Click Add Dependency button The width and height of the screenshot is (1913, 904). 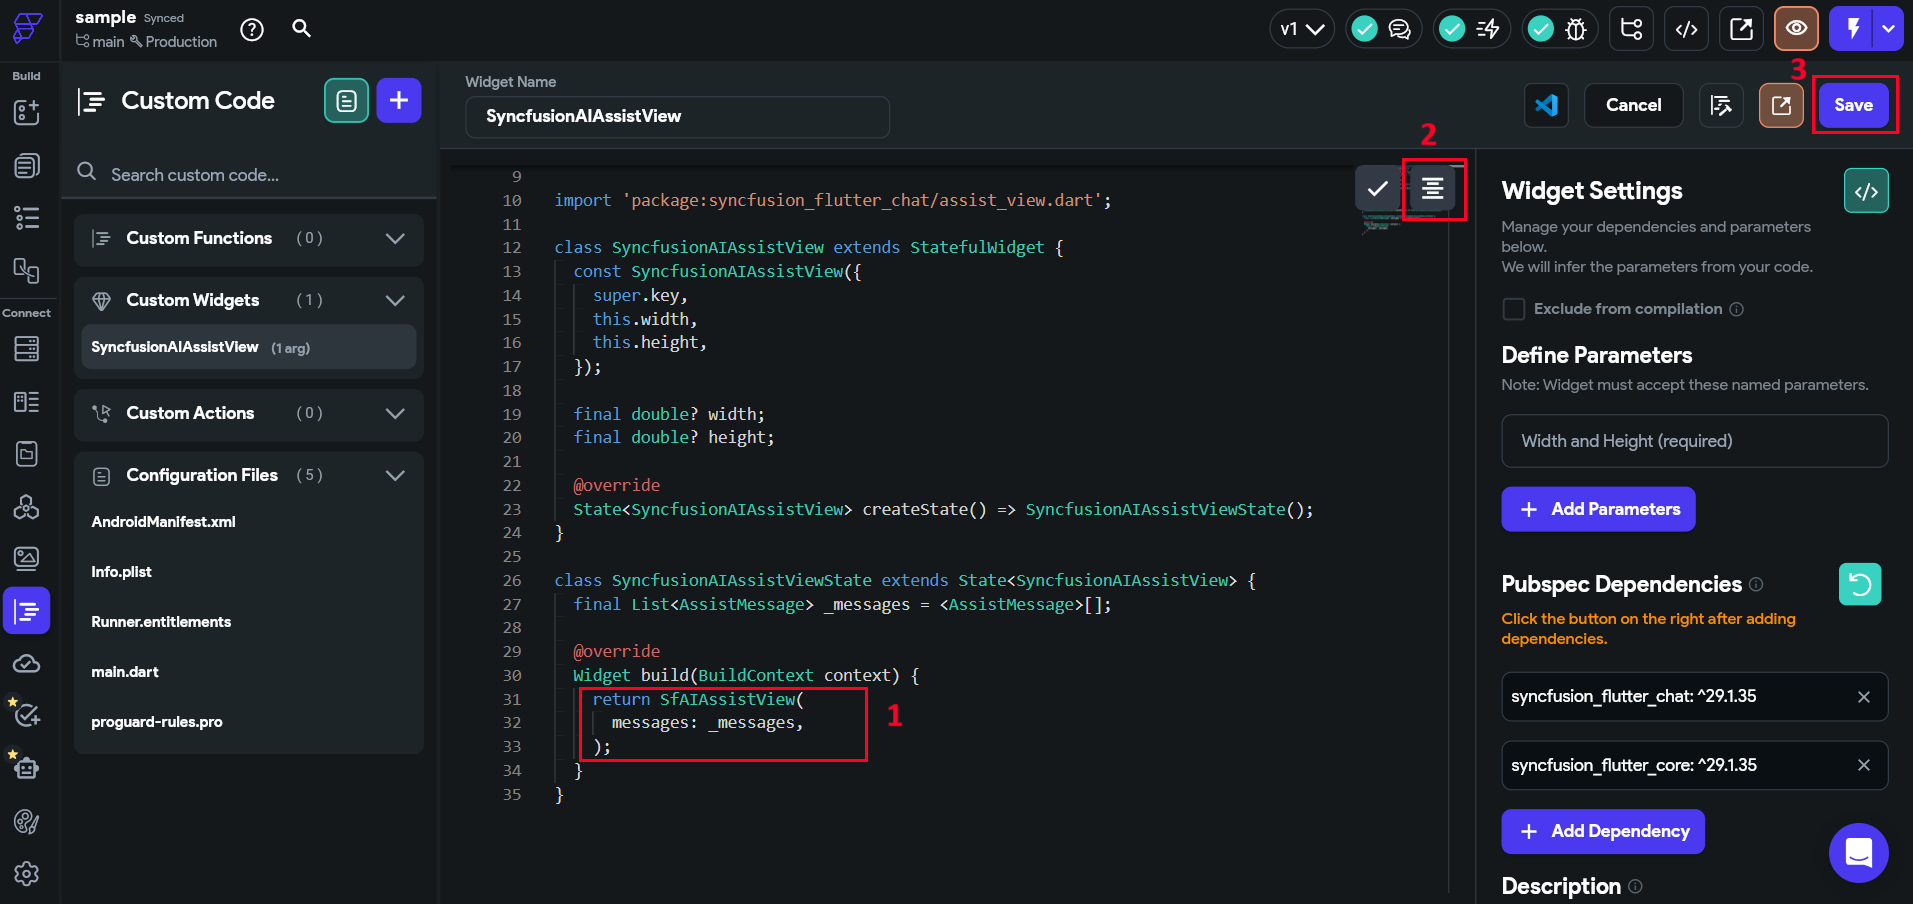[x=1602, y=831]
